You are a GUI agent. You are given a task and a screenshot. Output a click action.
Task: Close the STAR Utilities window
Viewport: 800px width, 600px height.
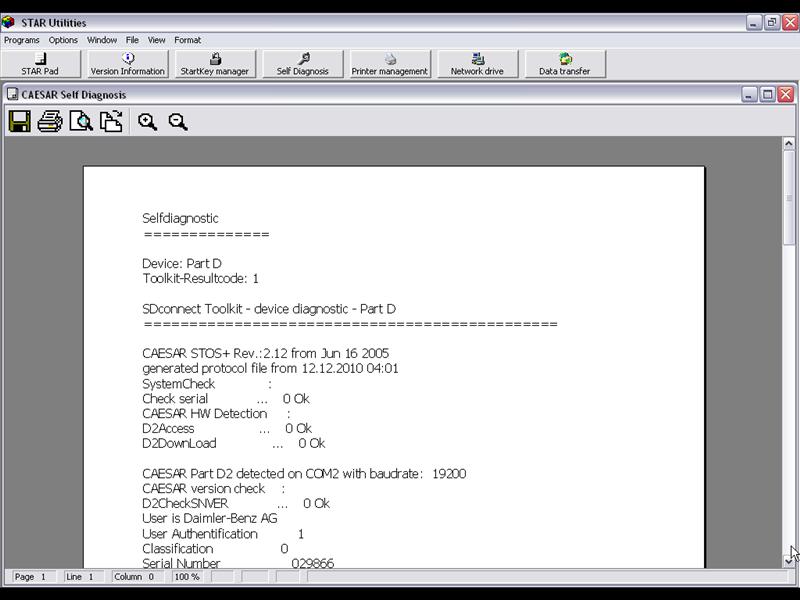tap(790, 22)
